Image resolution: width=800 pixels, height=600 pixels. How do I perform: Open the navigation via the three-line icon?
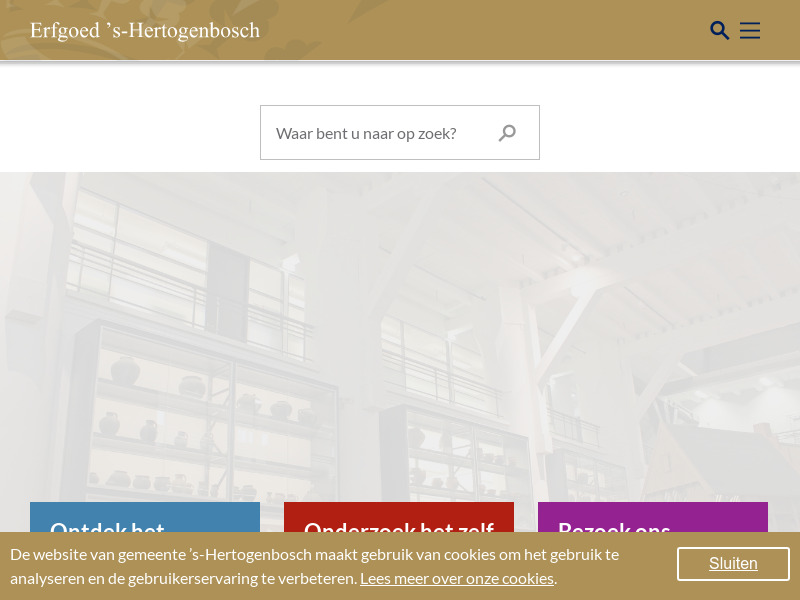(750, 30)
